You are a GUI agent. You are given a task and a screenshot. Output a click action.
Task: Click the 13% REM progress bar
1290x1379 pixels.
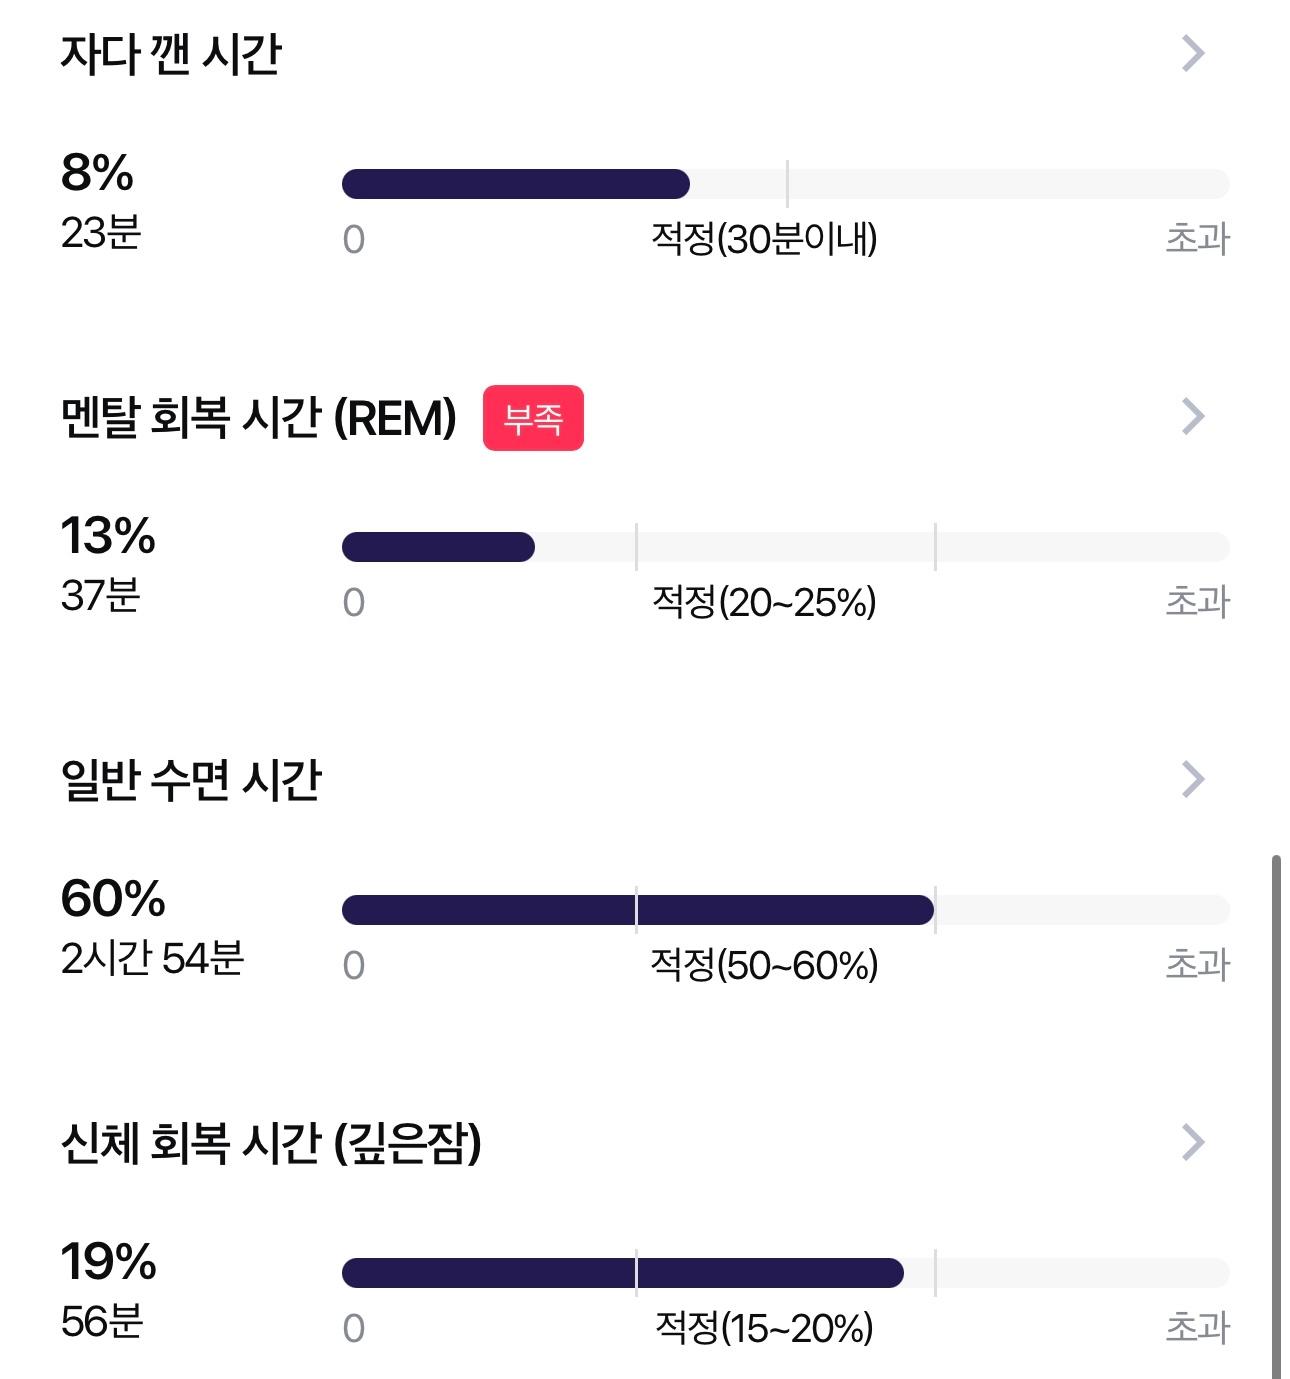[785, 547]
